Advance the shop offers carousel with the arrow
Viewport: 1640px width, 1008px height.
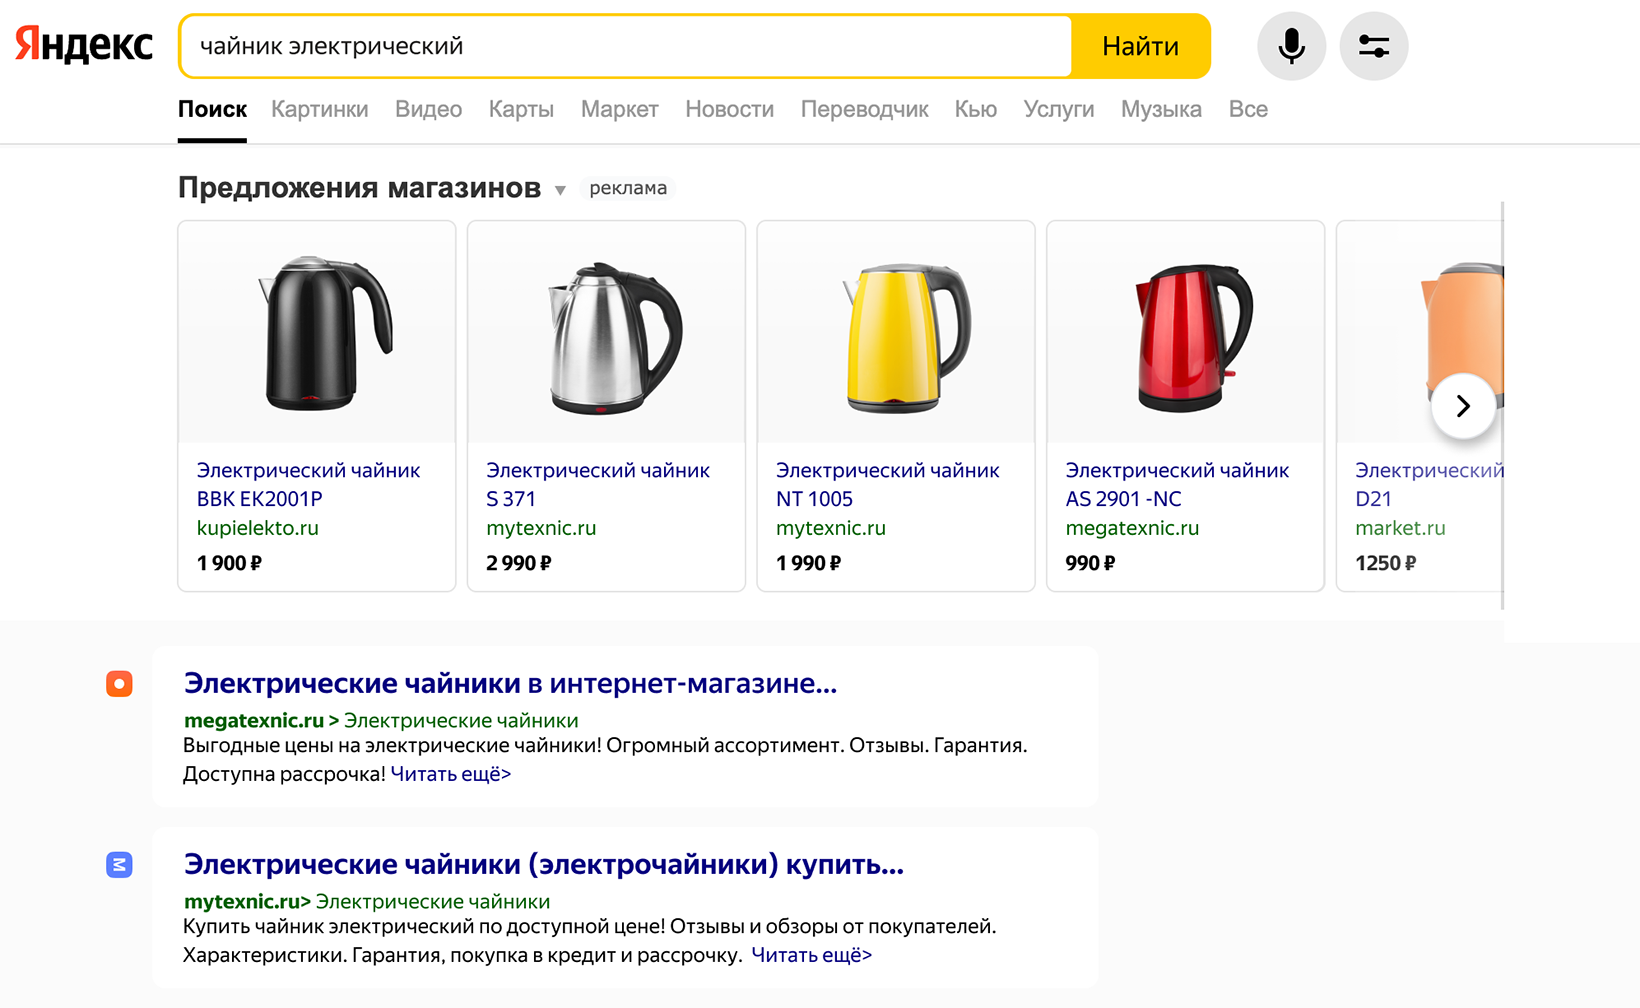click(1462, 406)
